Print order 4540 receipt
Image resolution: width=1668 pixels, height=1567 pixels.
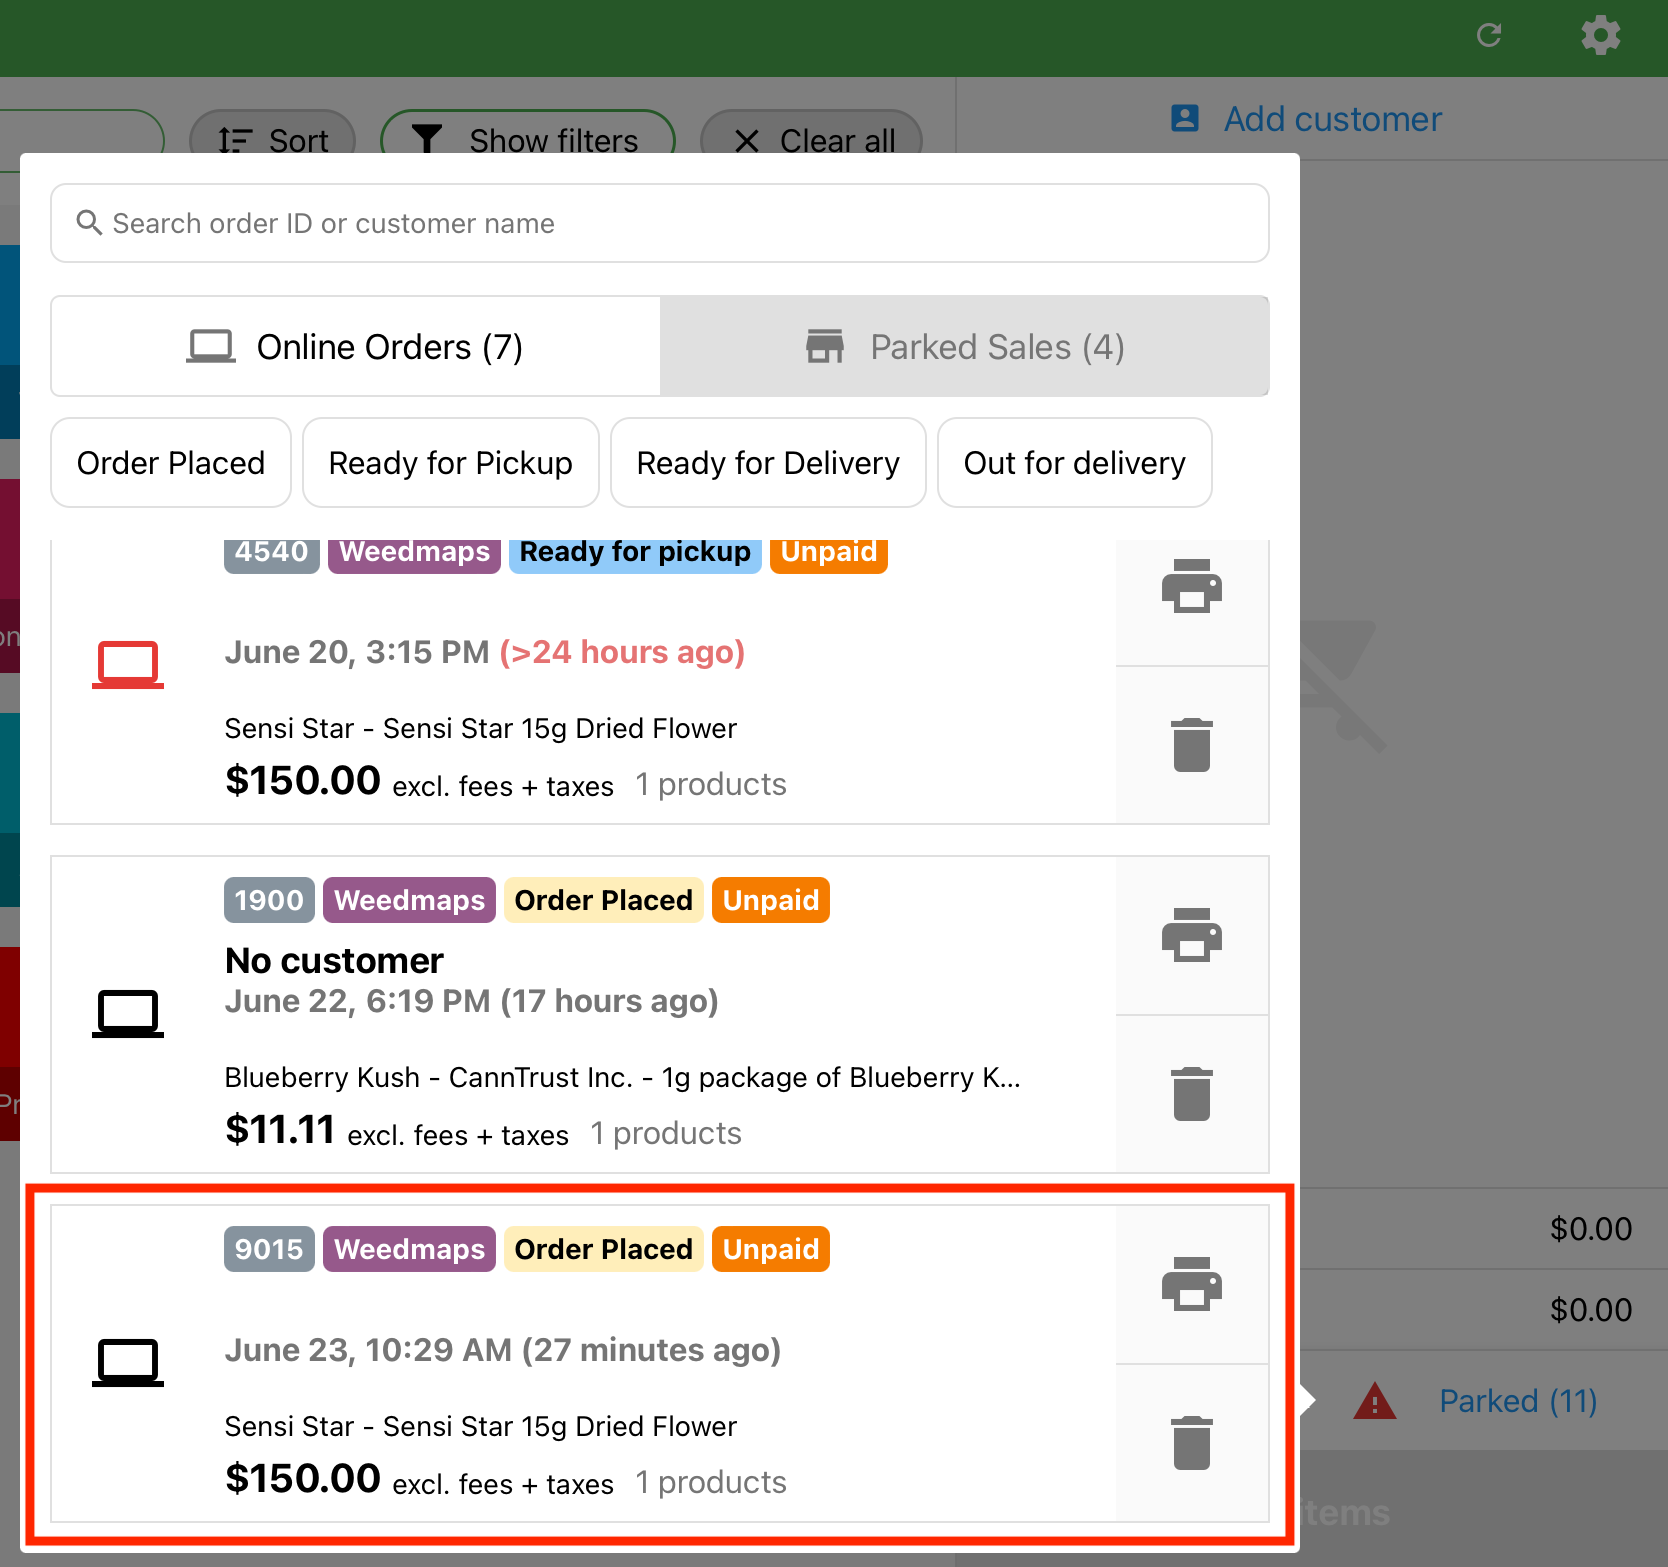tap(1191, 587)
